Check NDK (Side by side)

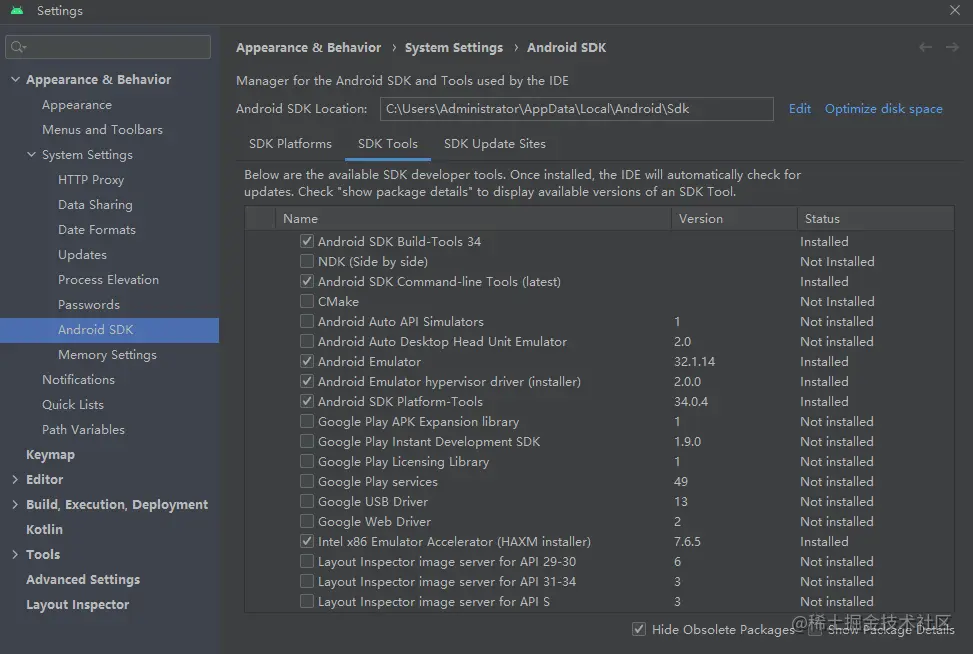[x=307, y=261]
